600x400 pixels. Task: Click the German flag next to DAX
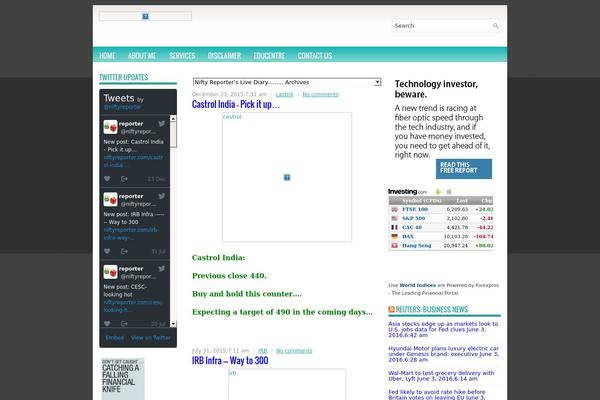[395, 237]
